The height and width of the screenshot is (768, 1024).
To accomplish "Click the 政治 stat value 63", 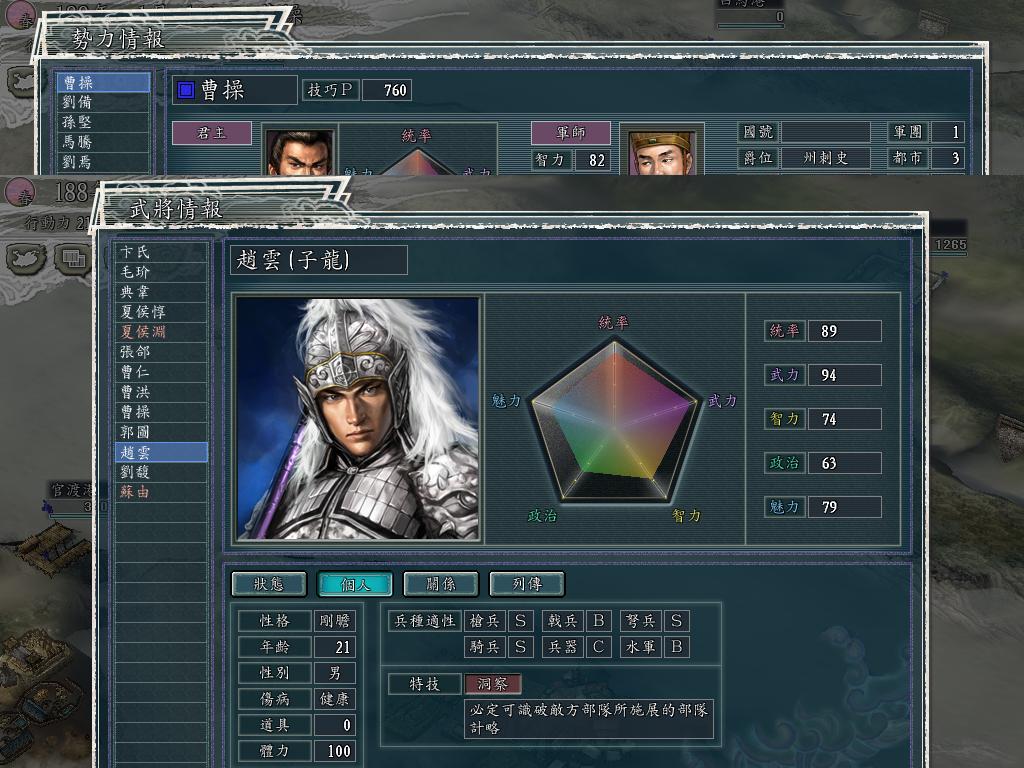I will pos(844,463).
